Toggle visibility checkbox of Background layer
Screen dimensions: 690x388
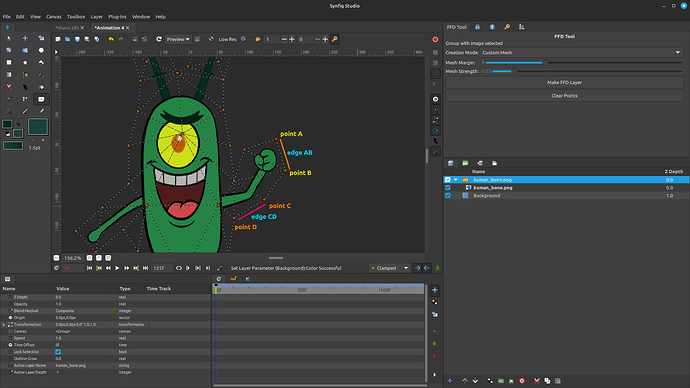click(x=448, y=195)
